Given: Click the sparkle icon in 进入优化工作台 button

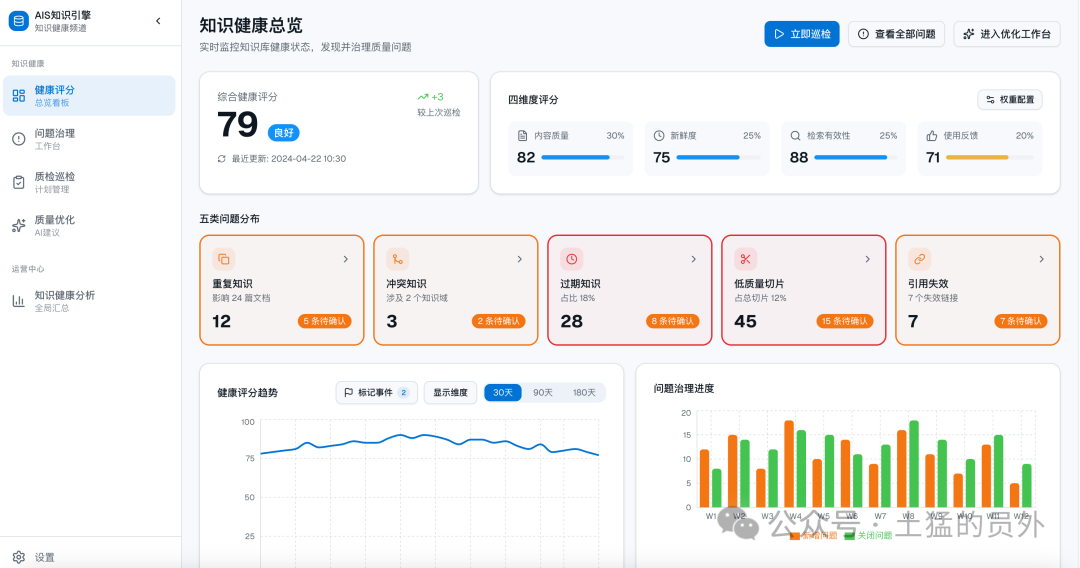Looking at the screenshot, I should coord(969,34).
